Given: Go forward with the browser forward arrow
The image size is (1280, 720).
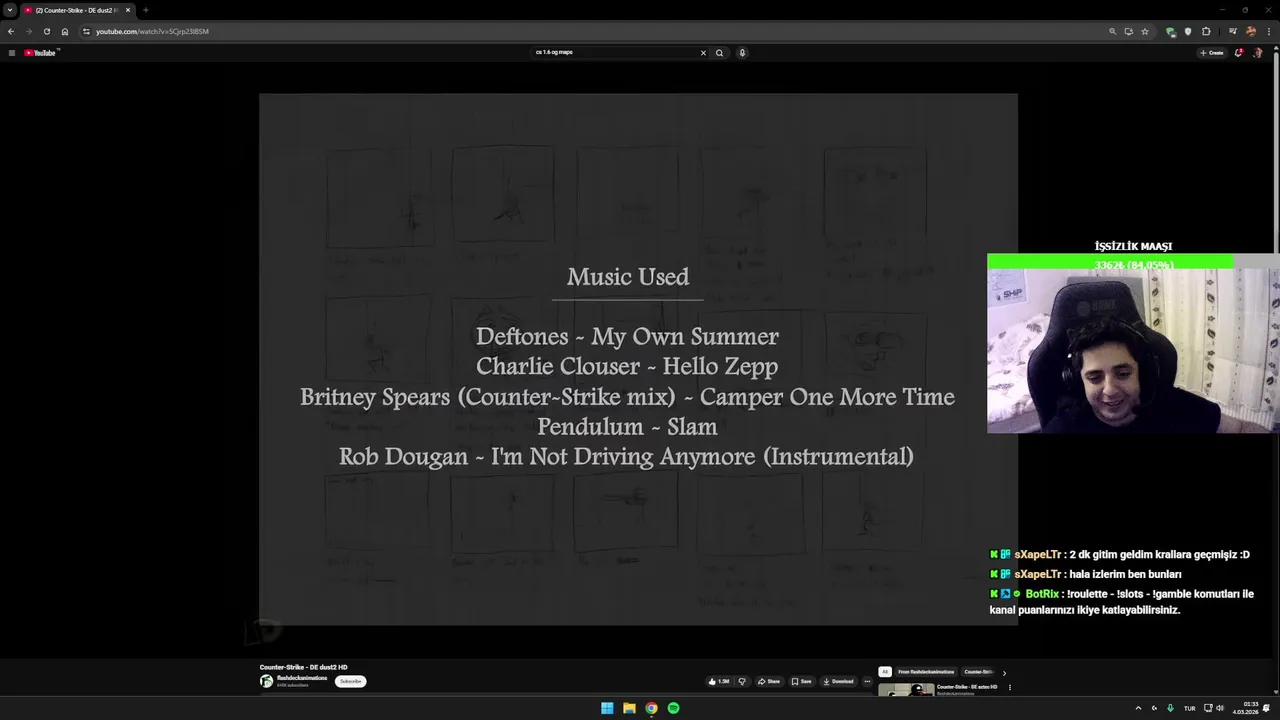Looking at the screenshot, I should coord(28,31).
